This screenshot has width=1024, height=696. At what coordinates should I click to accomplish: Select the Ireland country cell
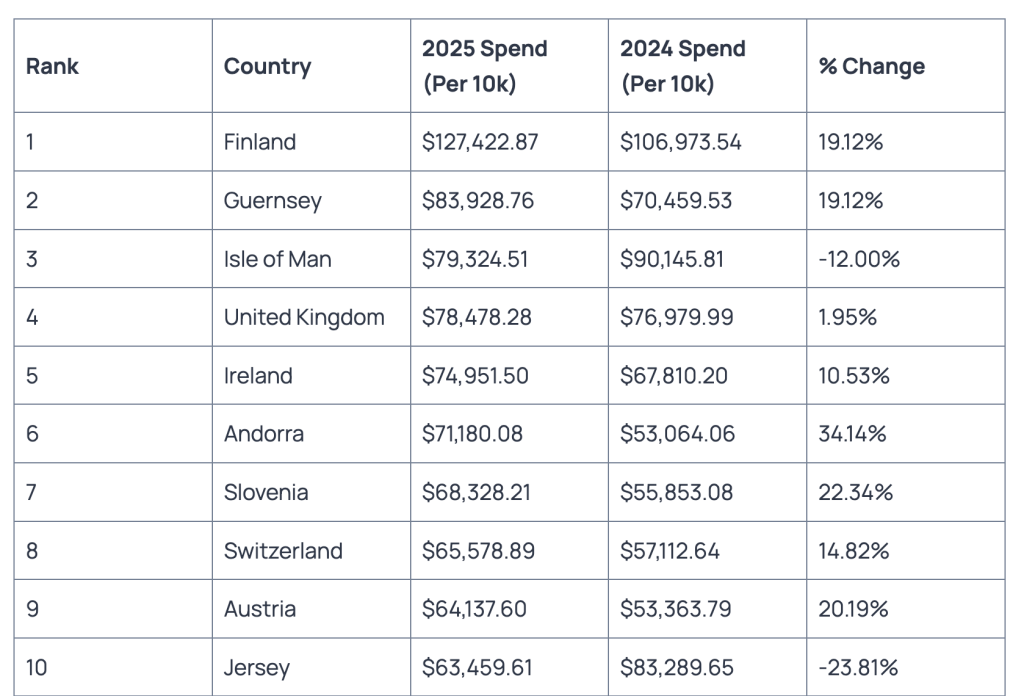[258, 376]
